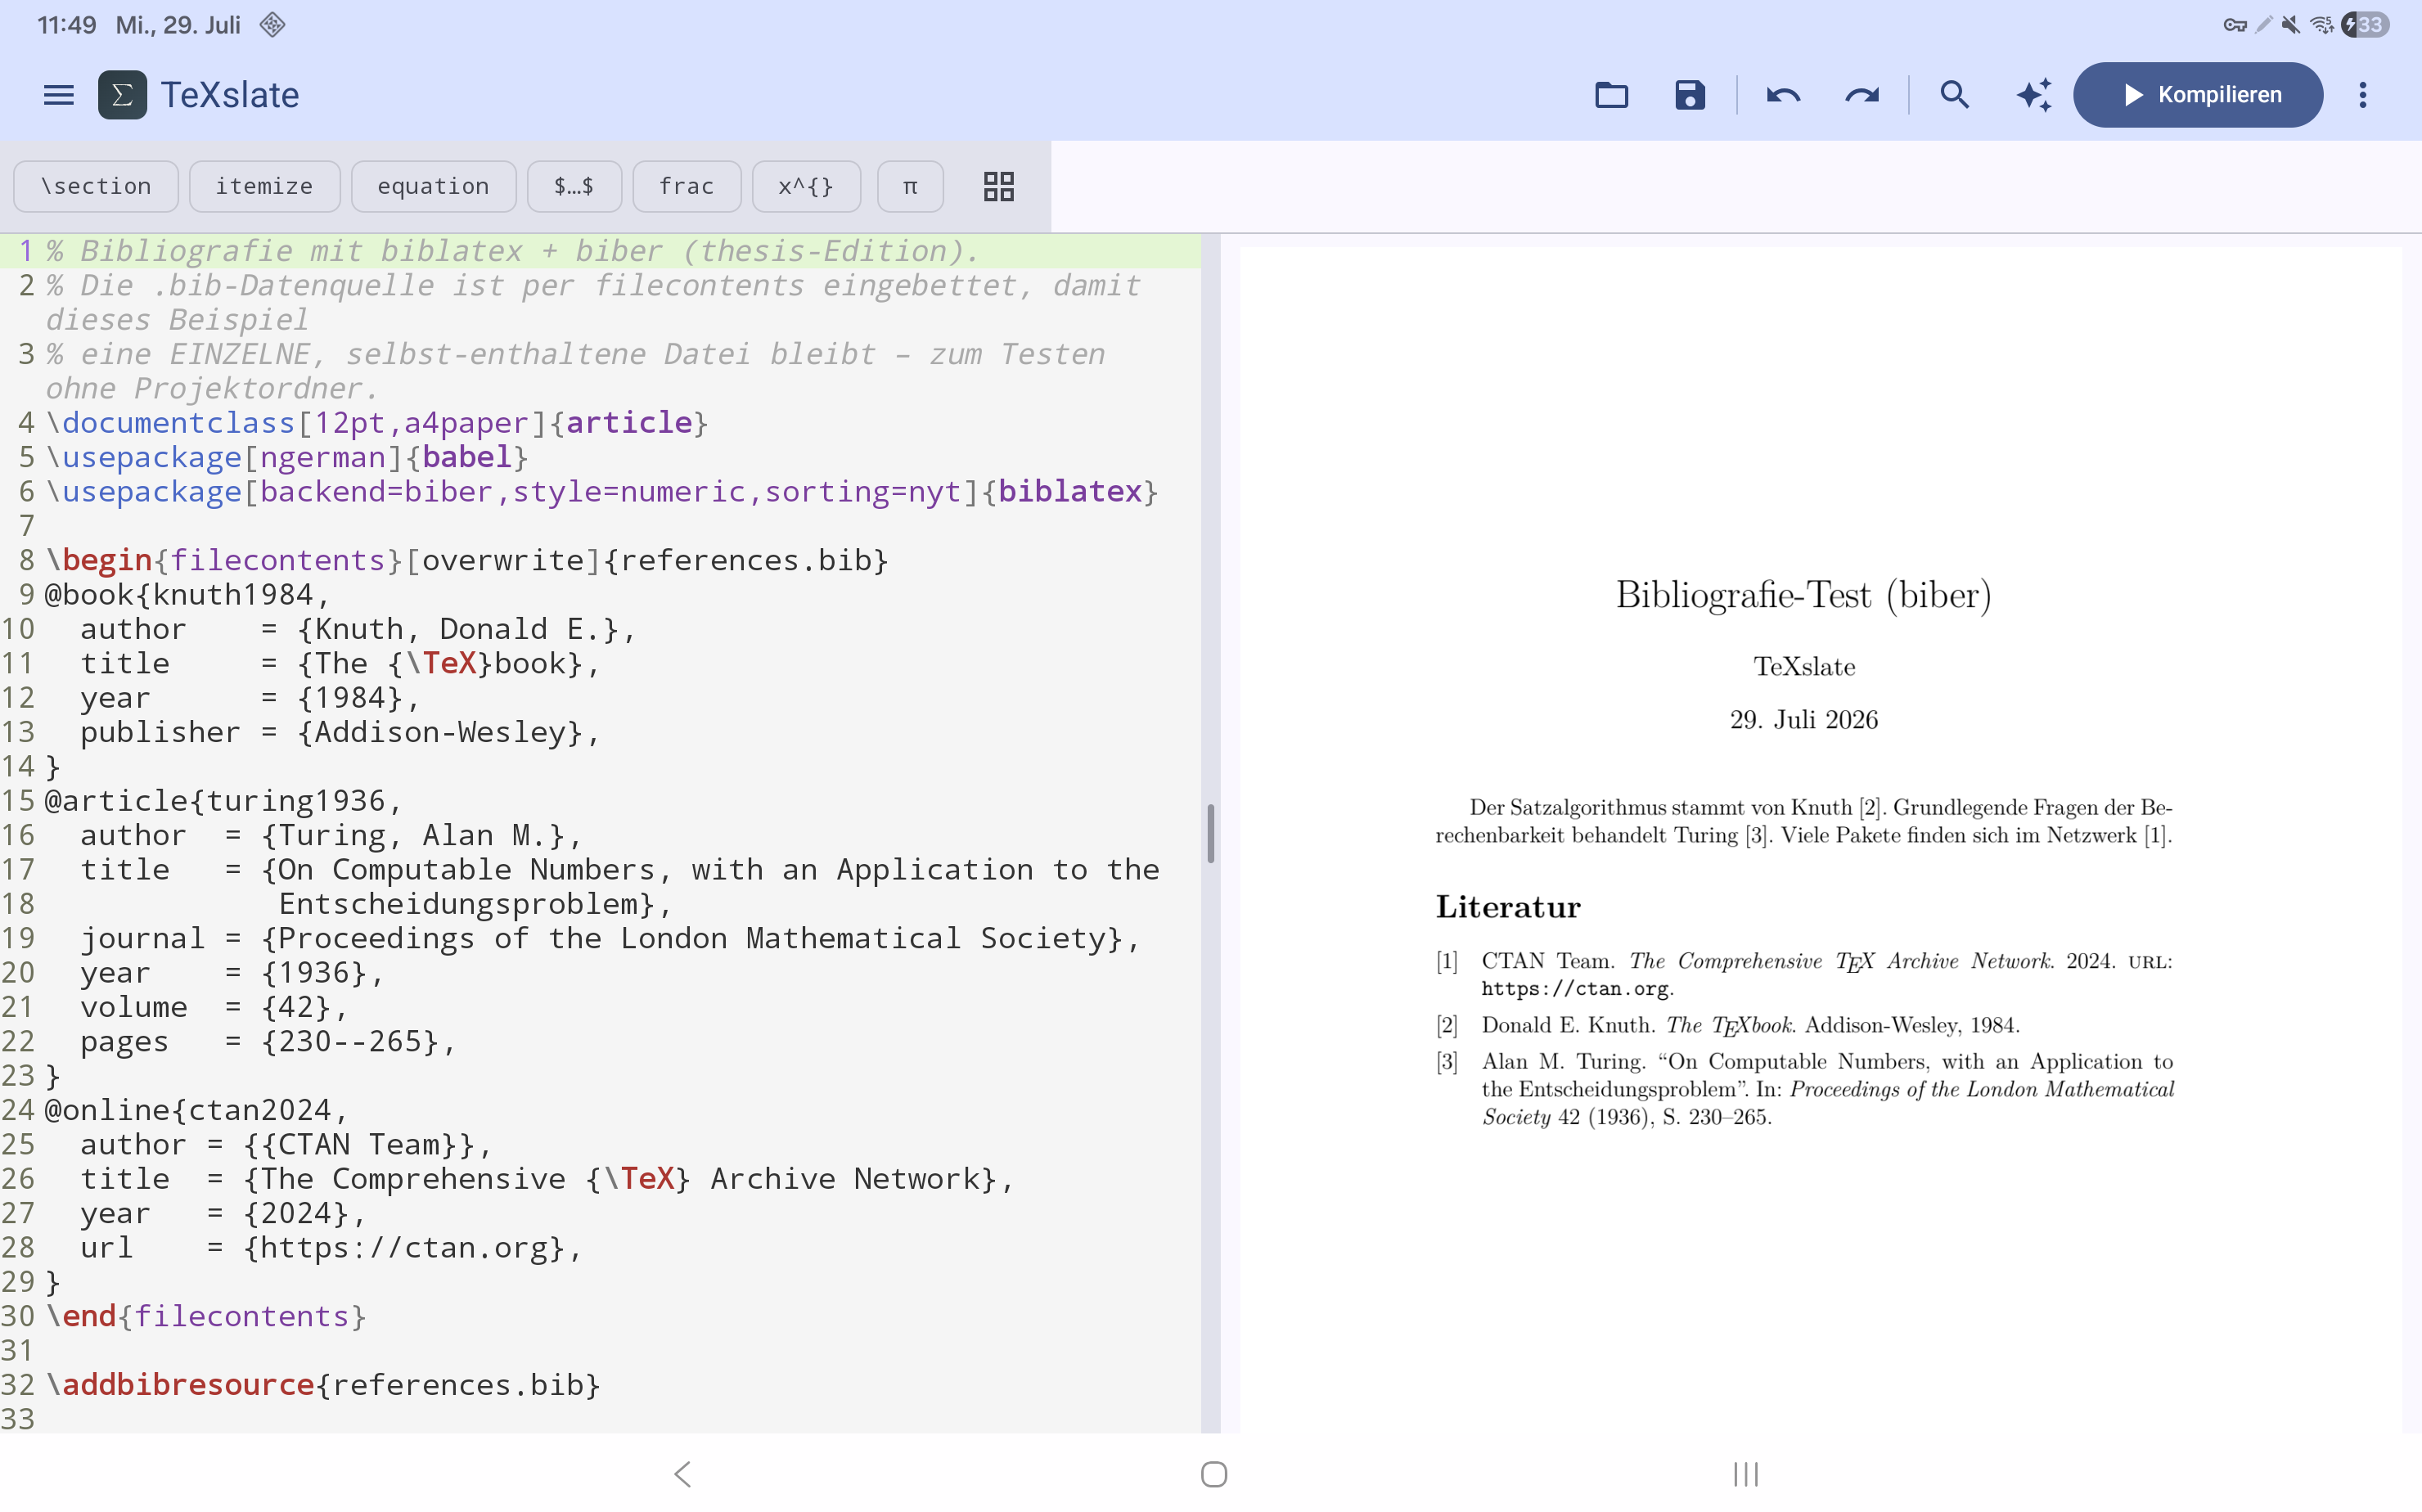Redo the last undone edit
This screenshot has height=1512, width=2422.
[1861, 95]
